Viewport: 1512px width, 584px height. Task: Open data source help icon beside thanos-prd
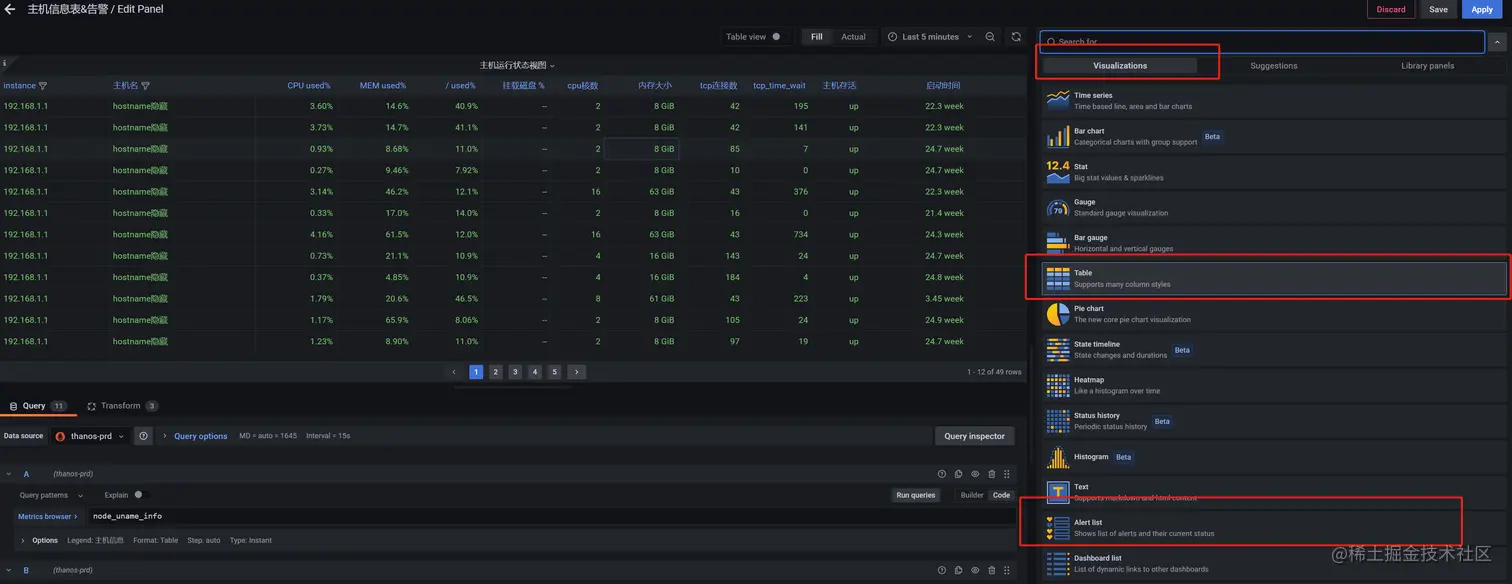pyautogui.click(x=143, y=436)
